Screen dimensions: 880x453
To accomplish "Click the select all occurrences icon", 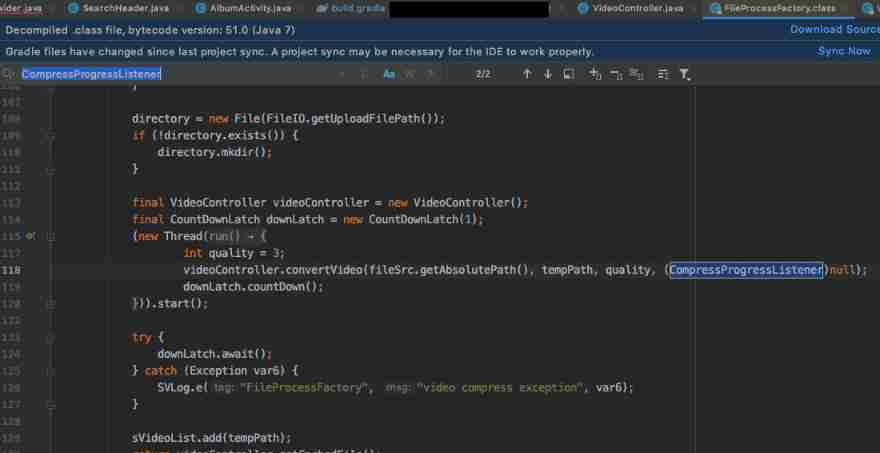I will (637, 74).
